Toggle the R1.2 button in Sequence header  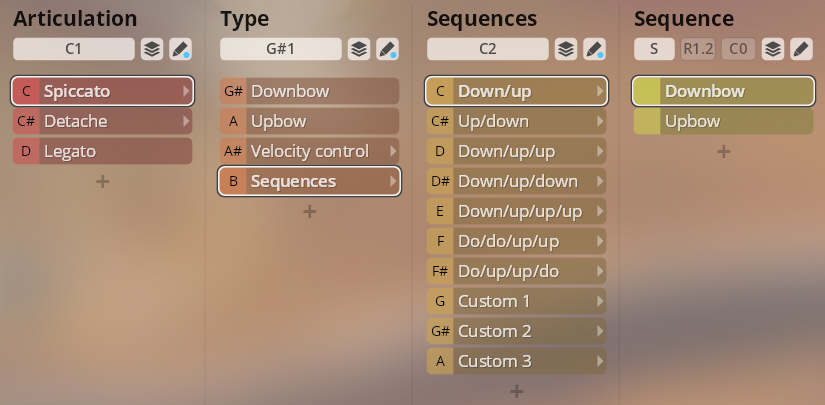697,49
